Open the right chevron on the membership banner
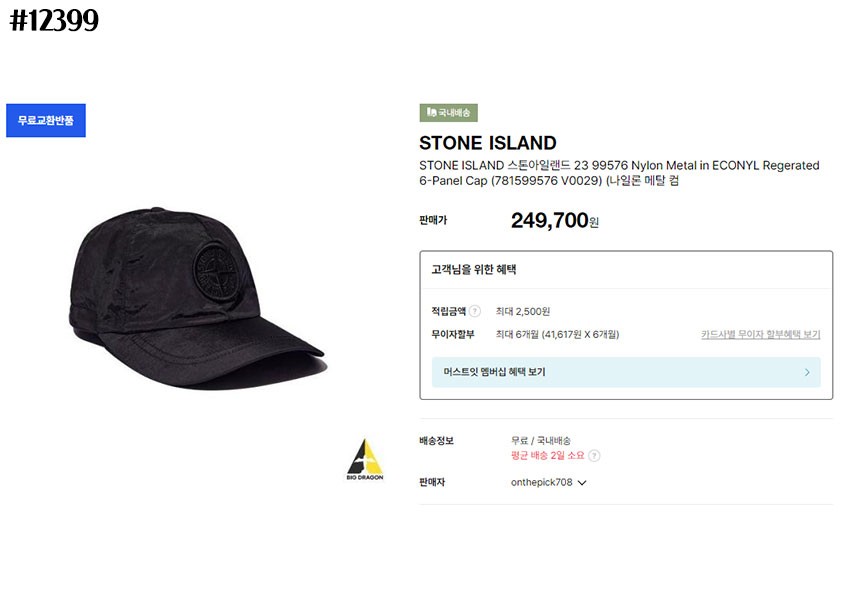The height and width of the screenshot is (599, 860). pos(807,372)
